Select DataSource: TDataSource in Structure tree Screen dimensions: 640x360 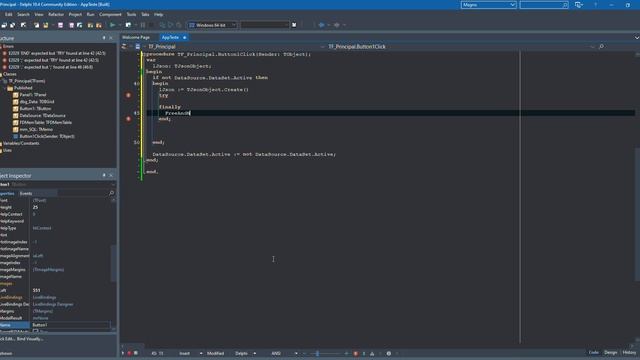[x=42, y=116]
